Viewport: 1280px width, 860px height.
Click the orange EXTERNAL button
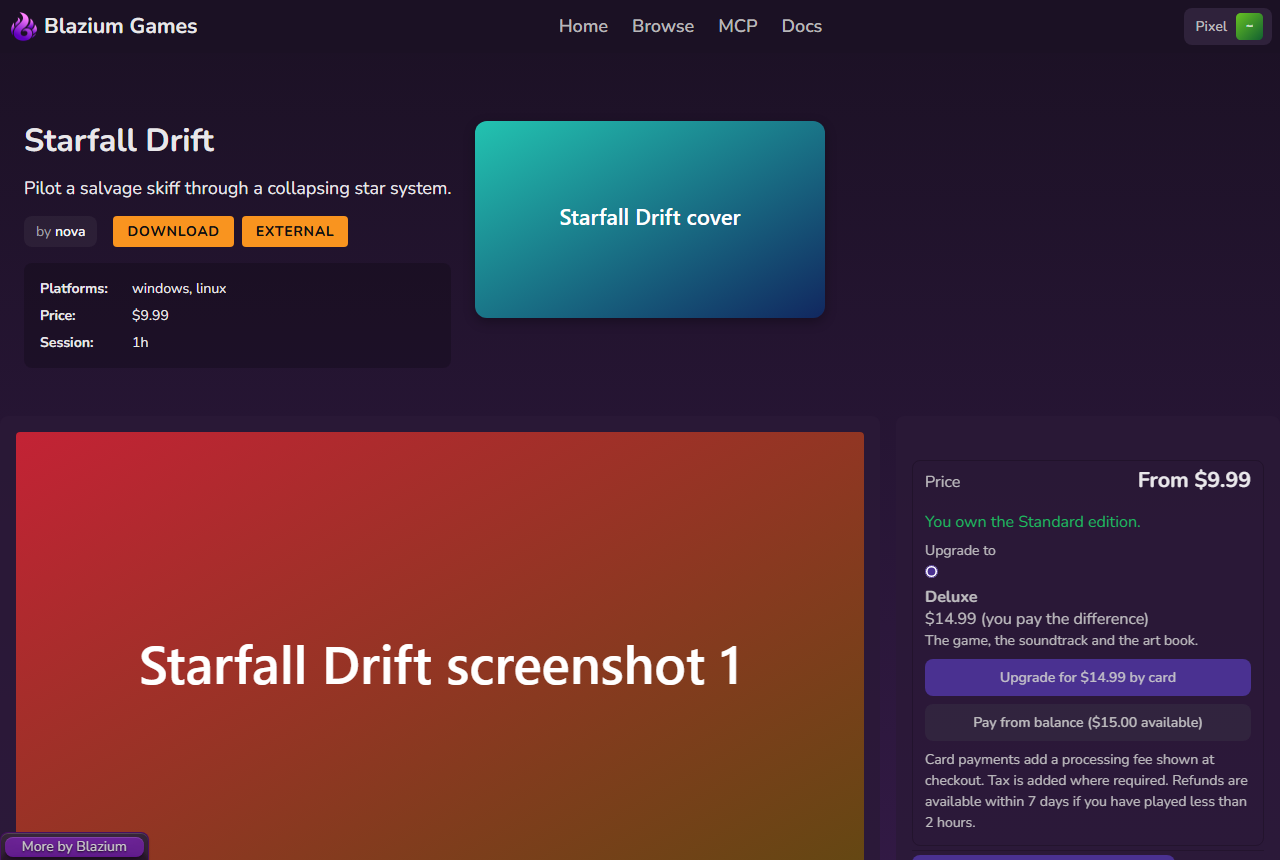[295, 231]
